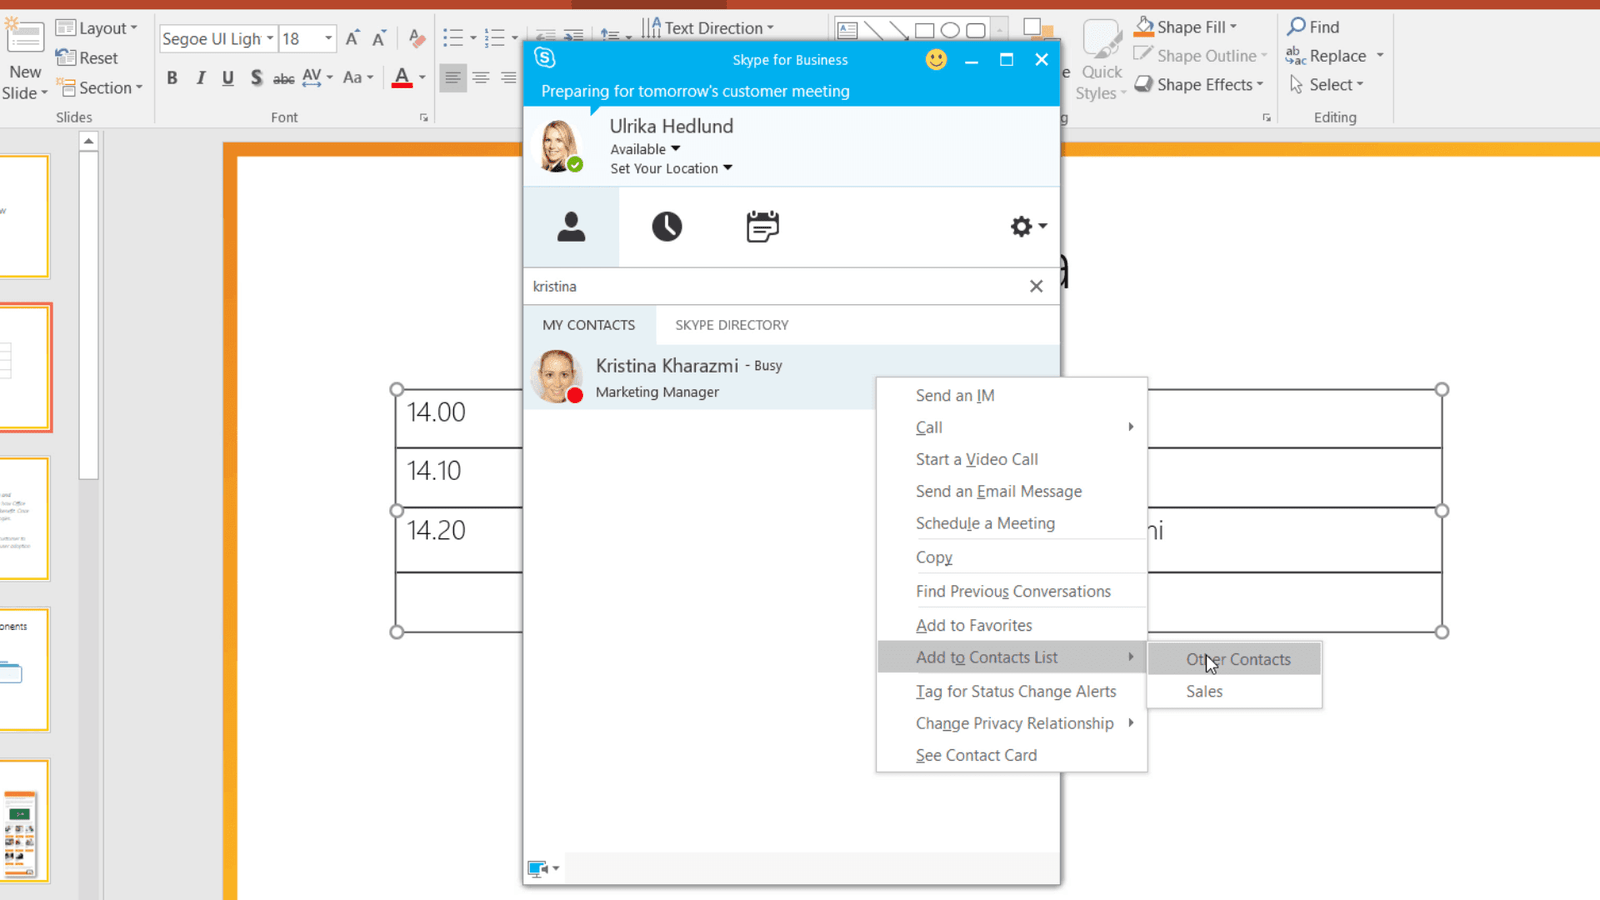
Task: Open the Meetings calendar icon
Action: coord(762,227)
